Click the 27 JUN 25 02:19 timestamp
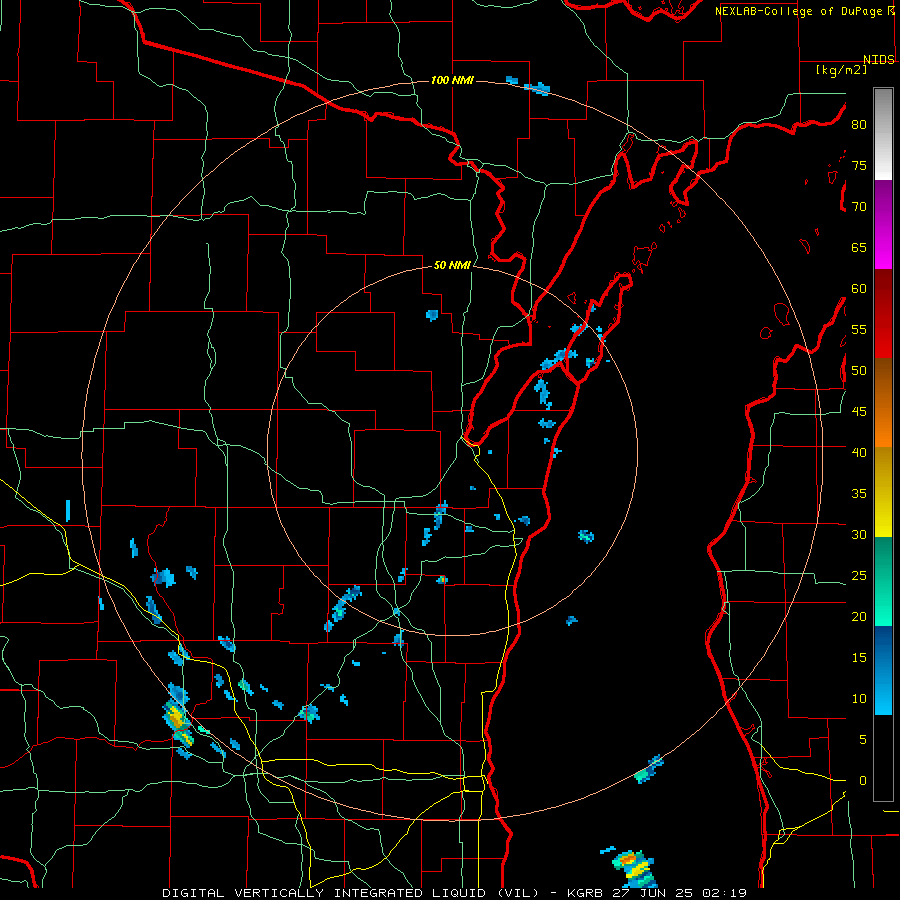Viewport: 900px width, 900px height. 680,893
